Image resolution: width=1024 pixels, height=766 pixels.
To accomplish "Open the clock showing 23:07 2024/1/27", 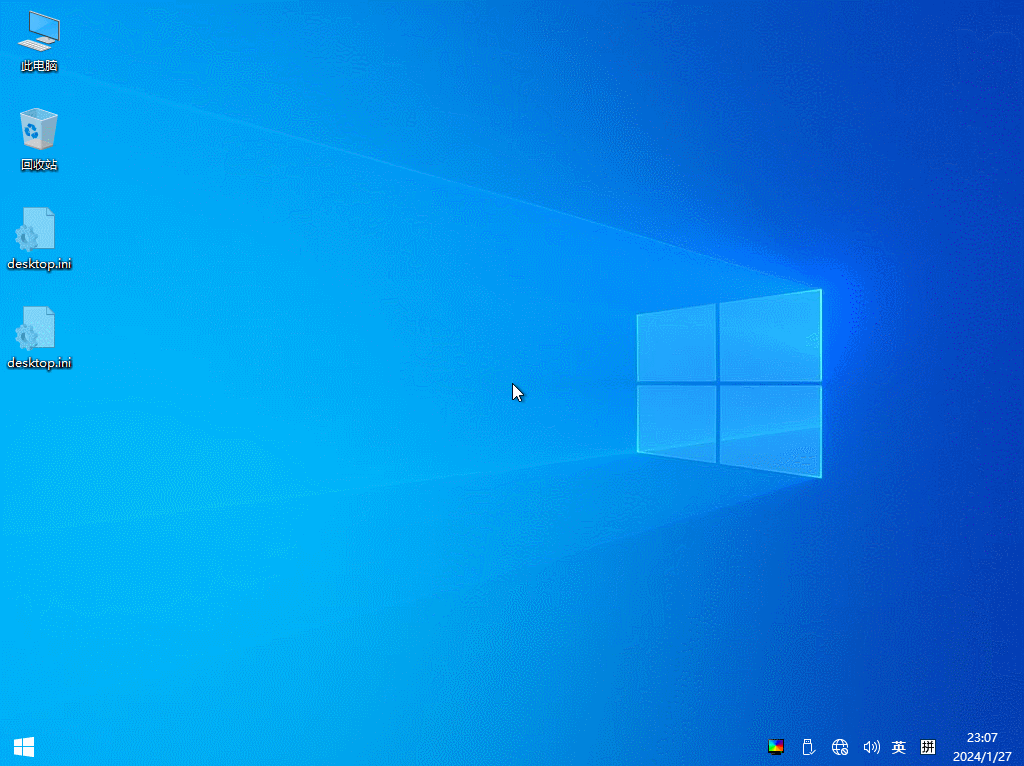I will point(982,747).
